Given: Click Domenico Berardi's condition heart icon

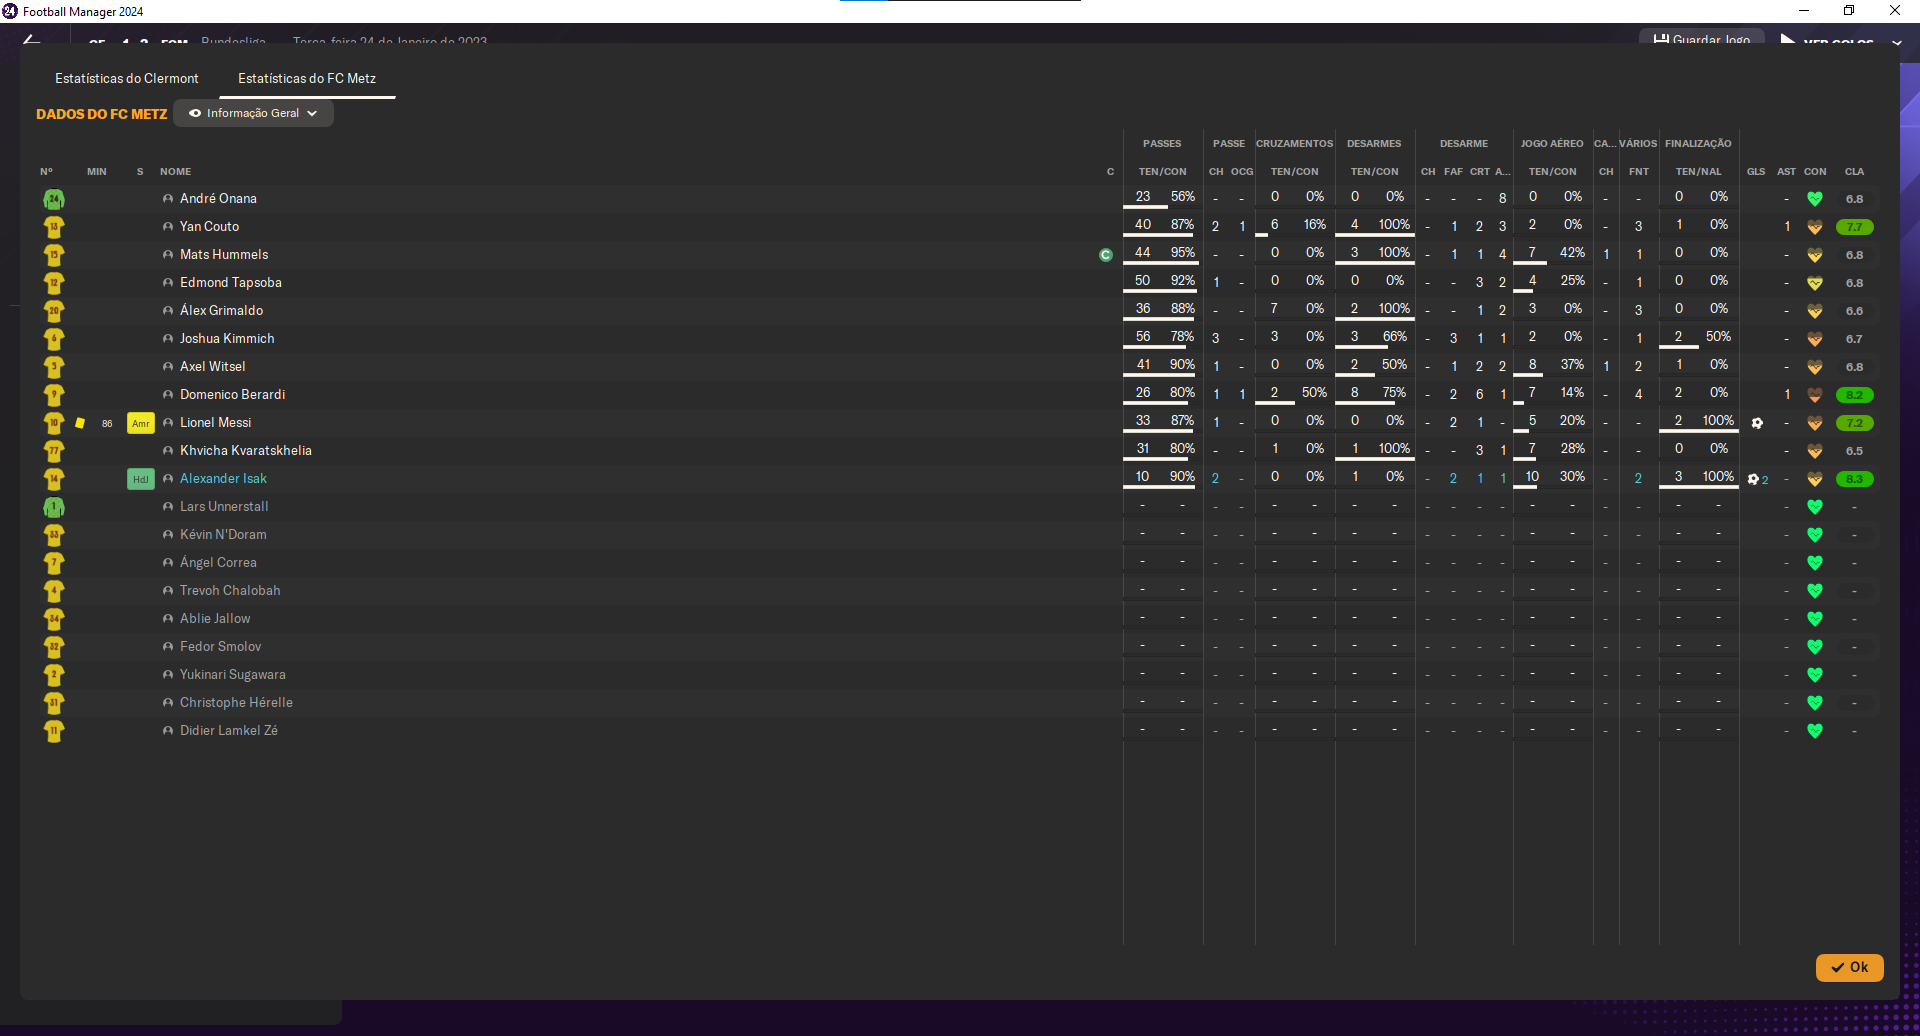Looking at the screenshot, I should point(1815,395).
